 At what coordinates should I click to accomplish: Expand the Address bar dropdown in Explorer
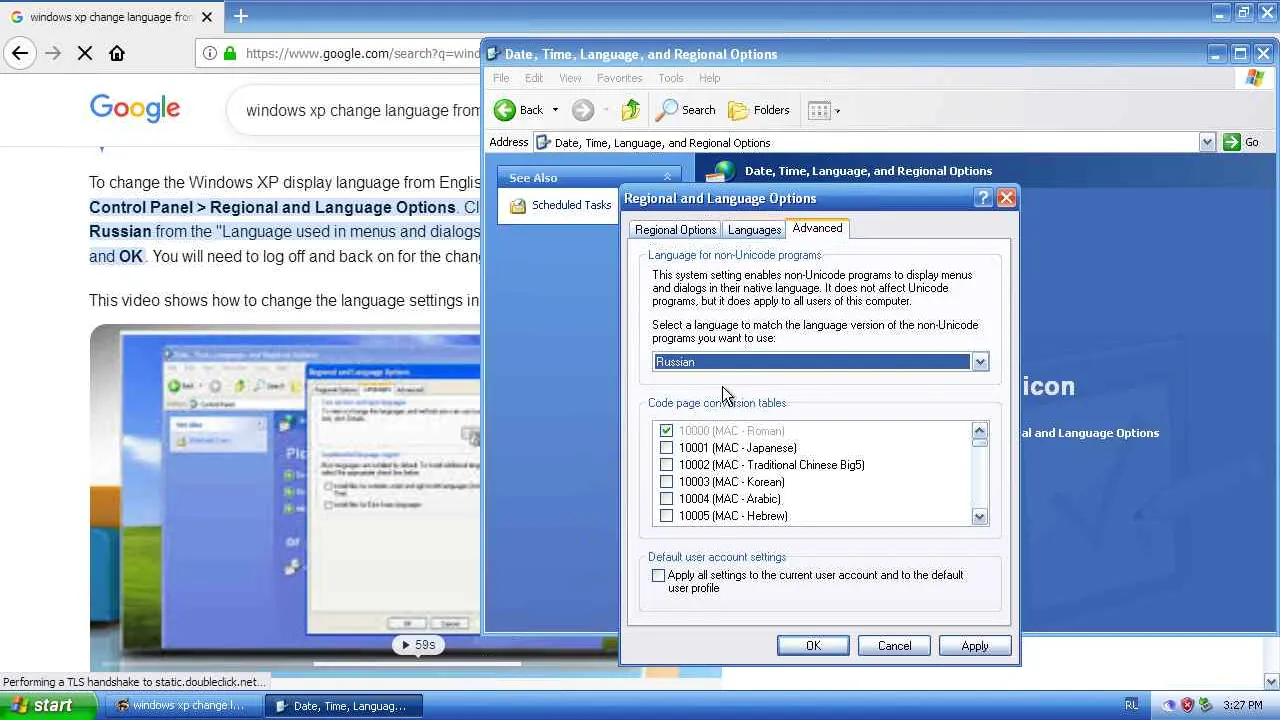click(x=1207, y=142)
